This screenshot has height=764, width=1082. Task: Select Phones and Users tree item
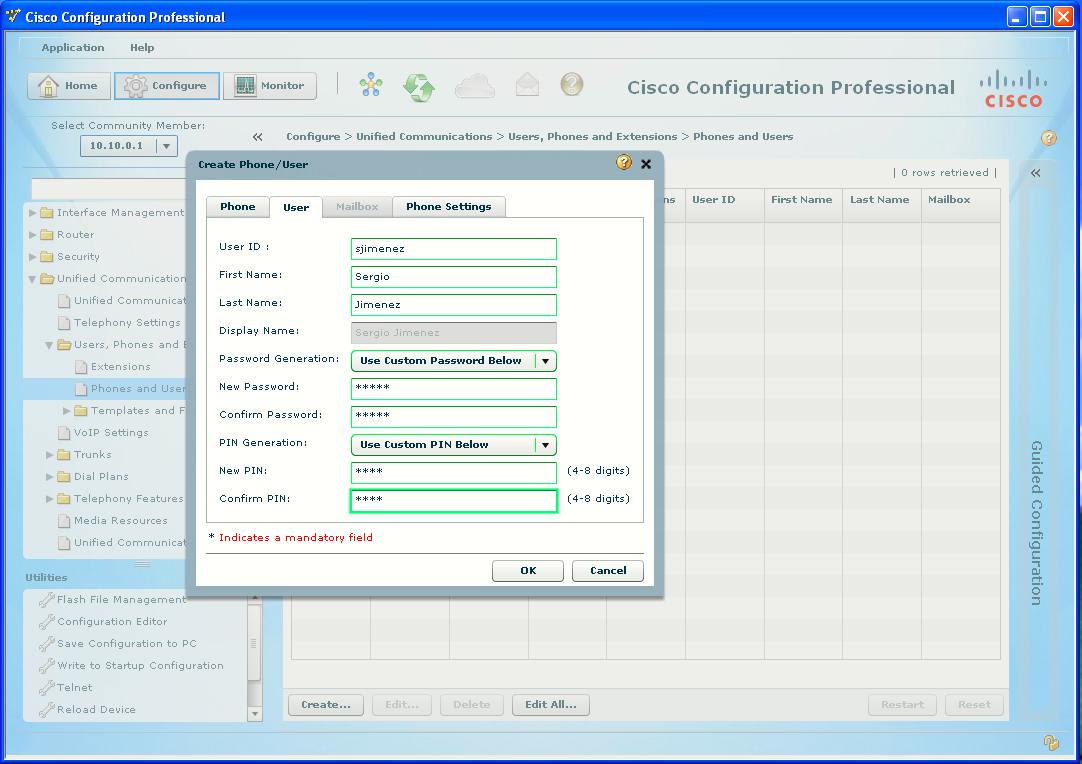(x=138, y=389)
